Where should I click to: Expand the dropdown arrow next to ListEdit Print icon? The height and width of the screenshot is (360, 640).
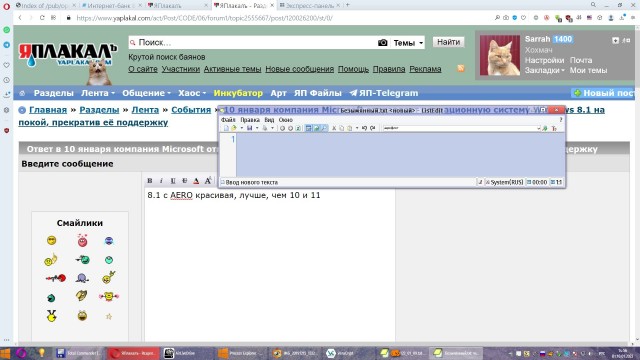pos(272,128)
